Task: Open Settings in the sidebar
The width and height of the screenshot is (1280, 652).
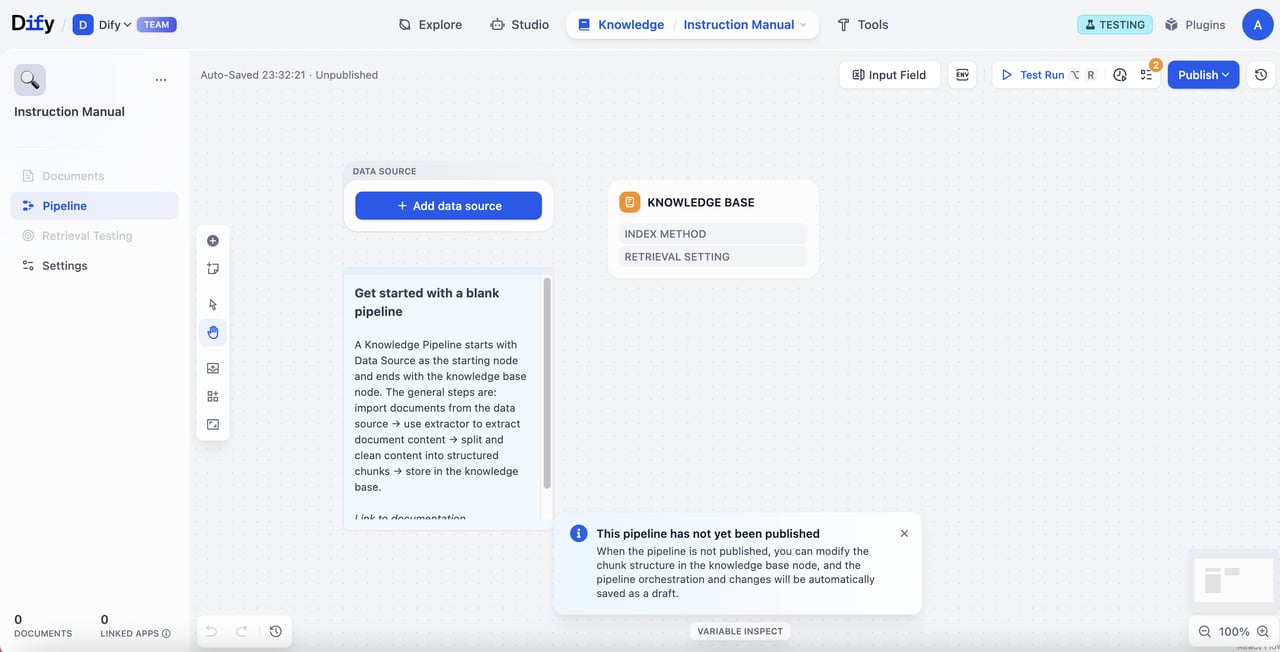Action: tap(95, 266)
